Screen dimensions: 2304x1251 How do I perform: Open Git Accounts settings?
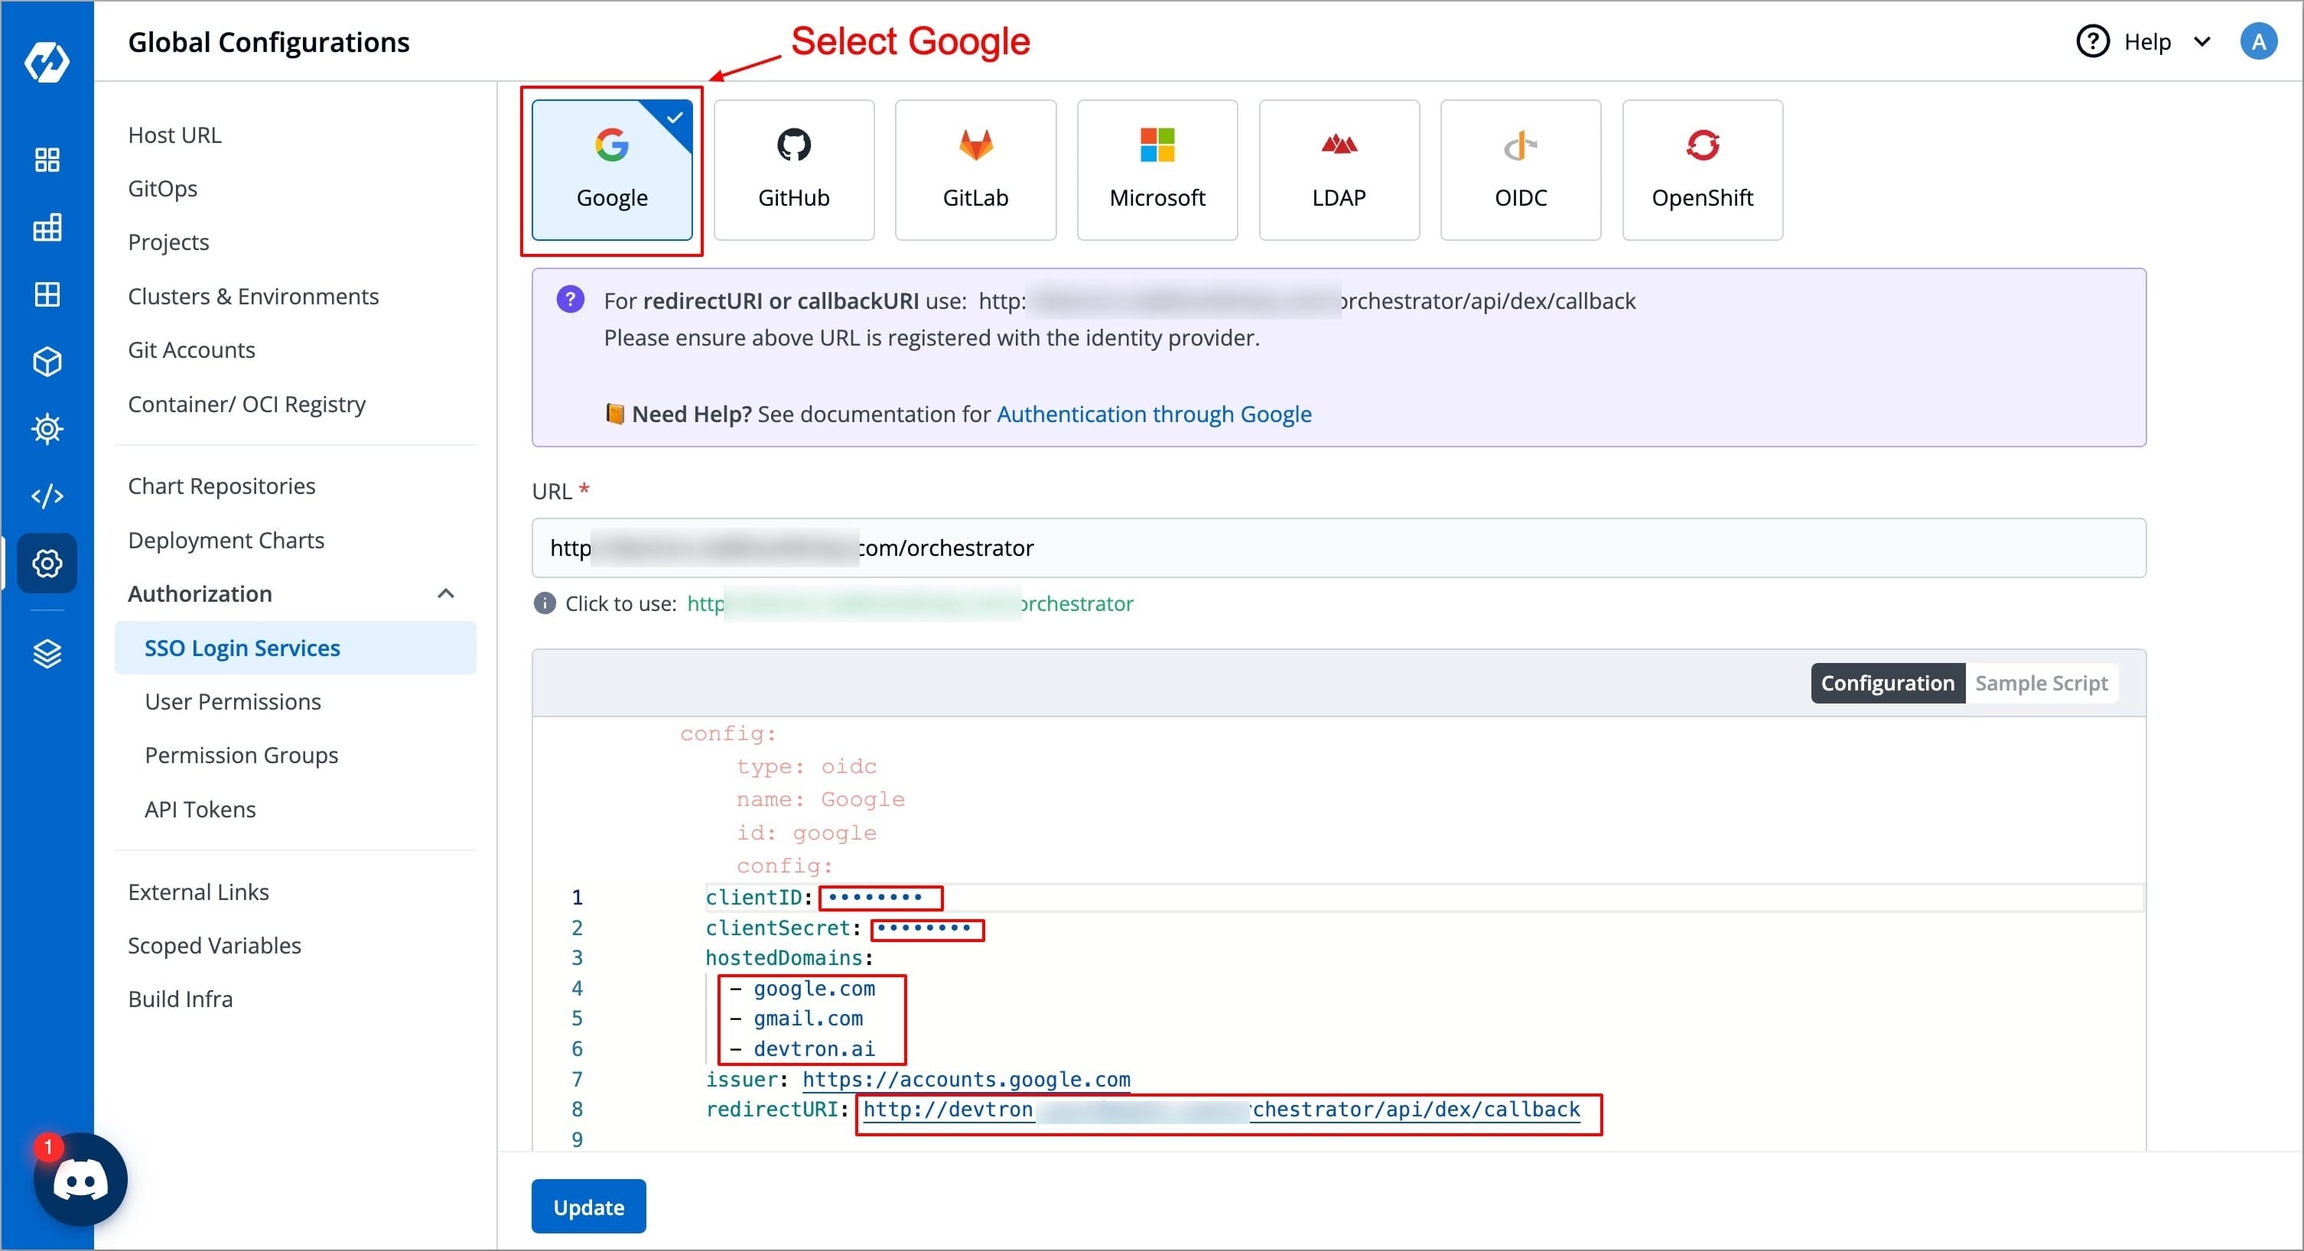point(192,350)
